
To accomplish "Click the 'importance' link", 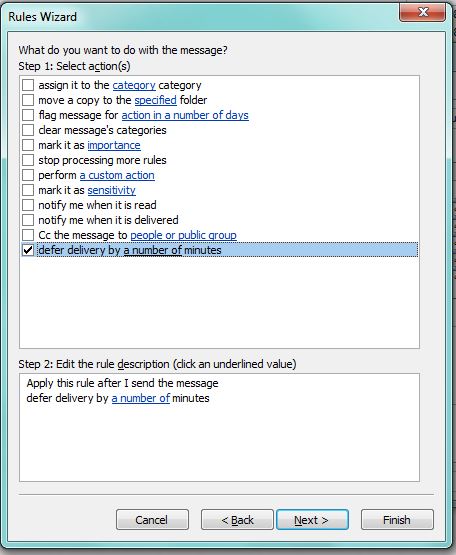I will click(114, 145).
